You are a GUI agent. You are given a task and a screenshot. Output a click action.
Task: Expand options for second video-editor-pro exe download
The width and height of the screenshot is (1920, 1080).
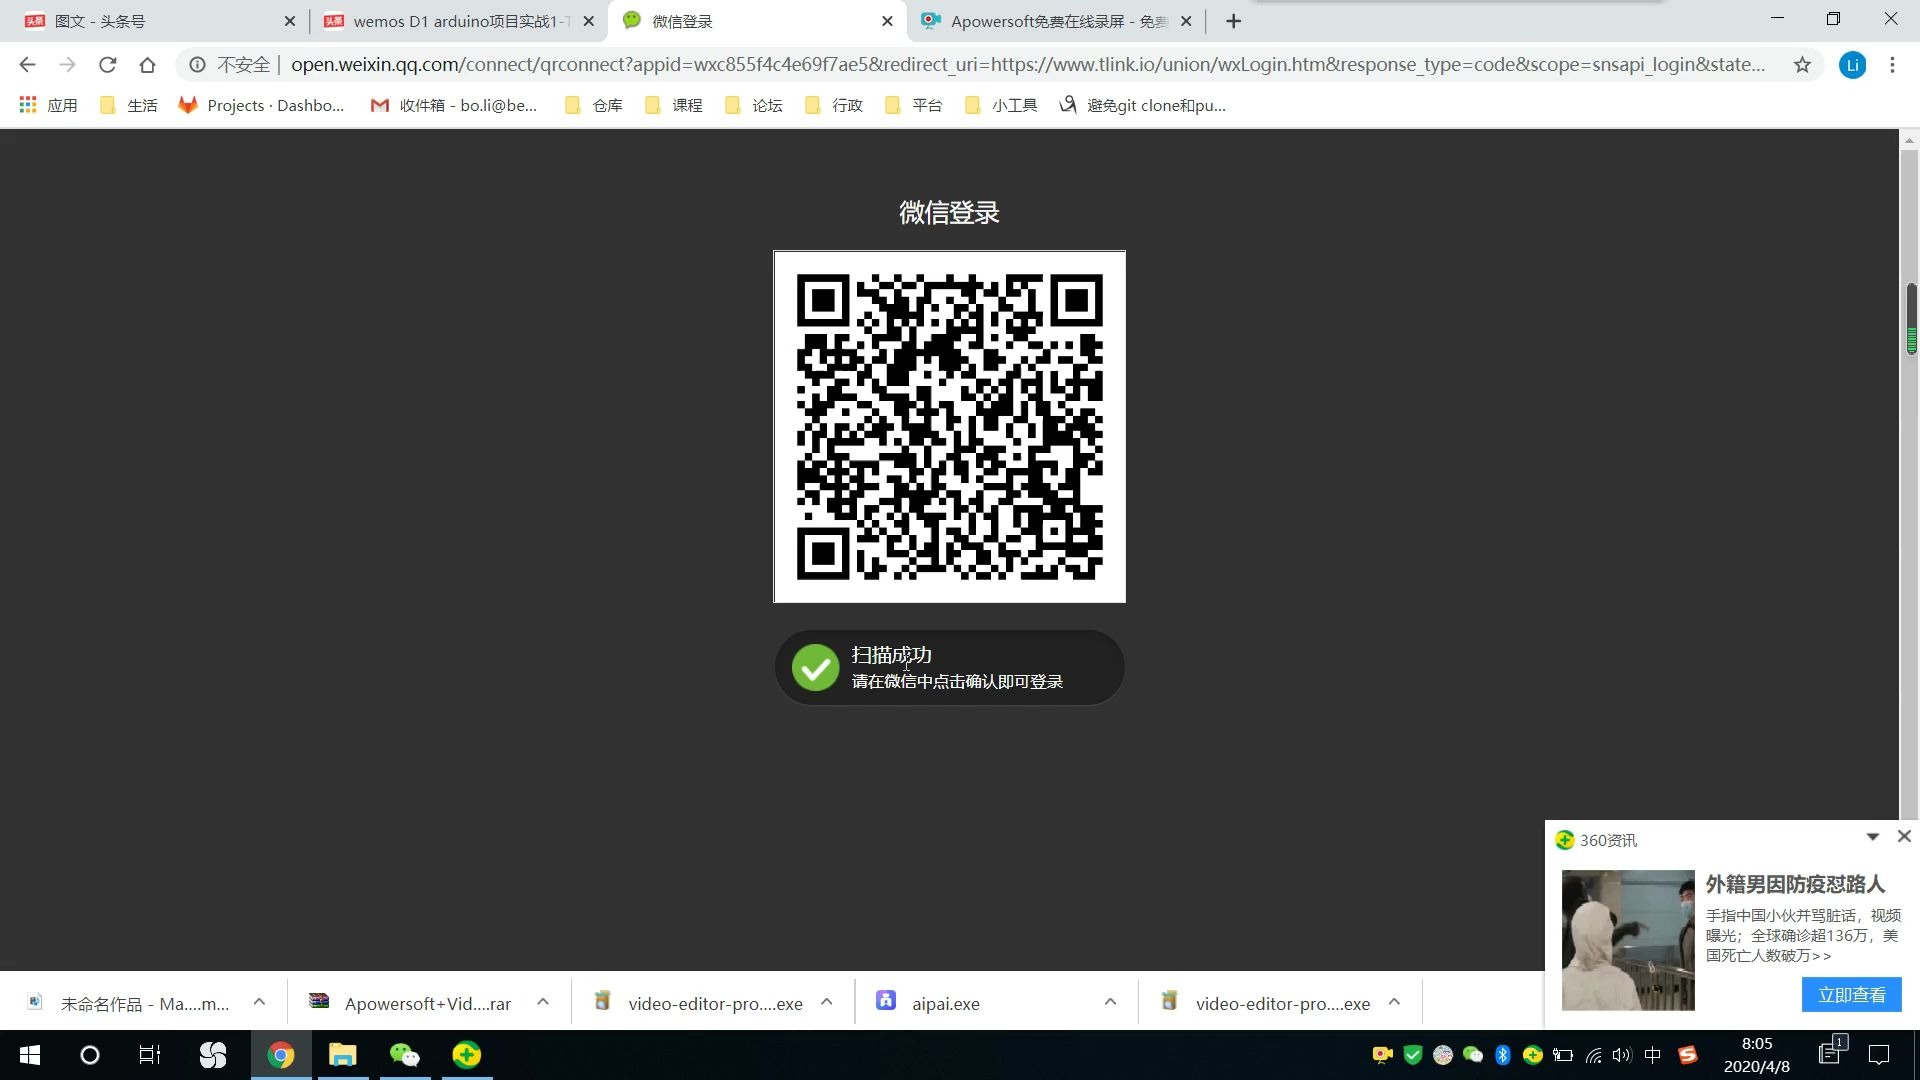click(1394, 1002)
